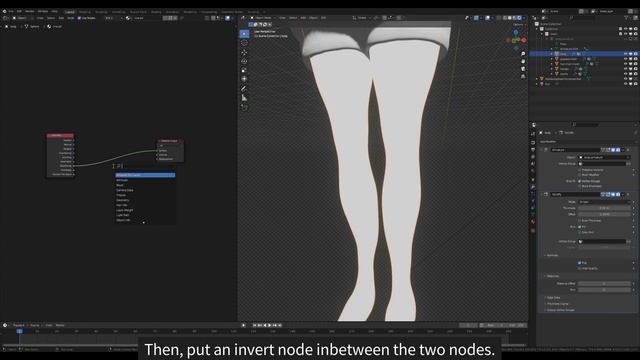Switch to the Layout workspace tab

pyautogui.click(x=70, y=12)
